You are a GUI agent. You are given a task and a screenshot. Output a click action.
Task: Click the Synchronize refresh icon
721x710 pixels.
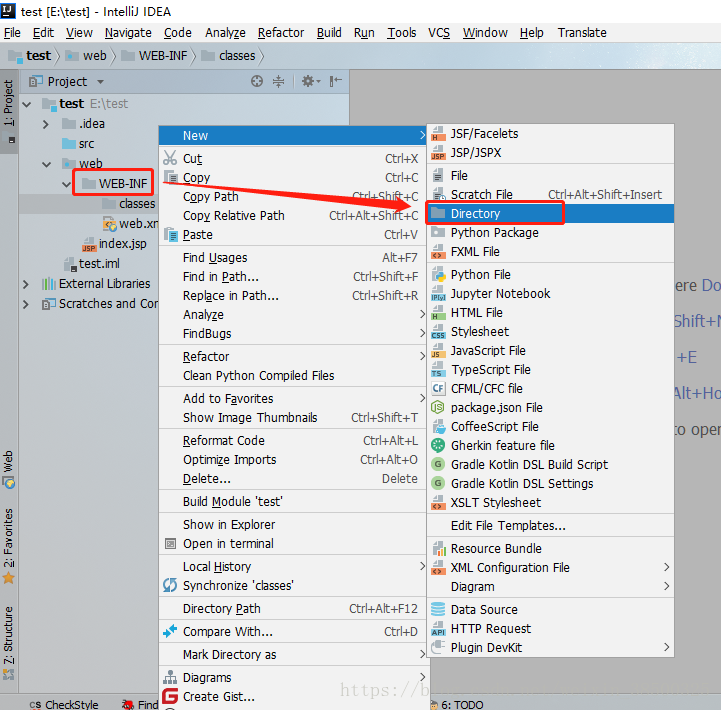point(170,585)
